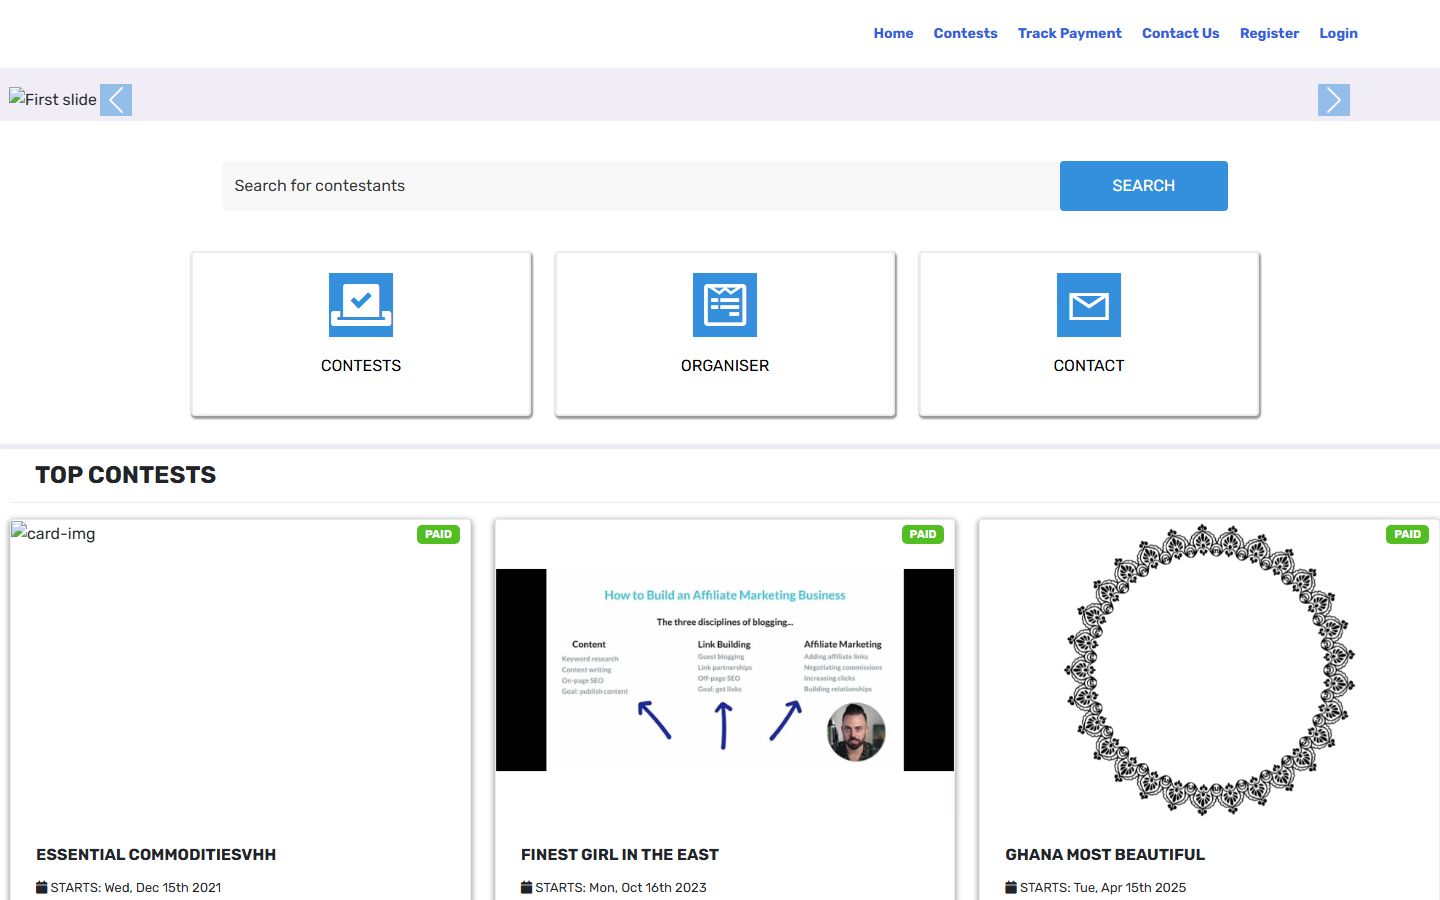Click calendar icon for Ghana Most Beautiful

[1011, 887]
